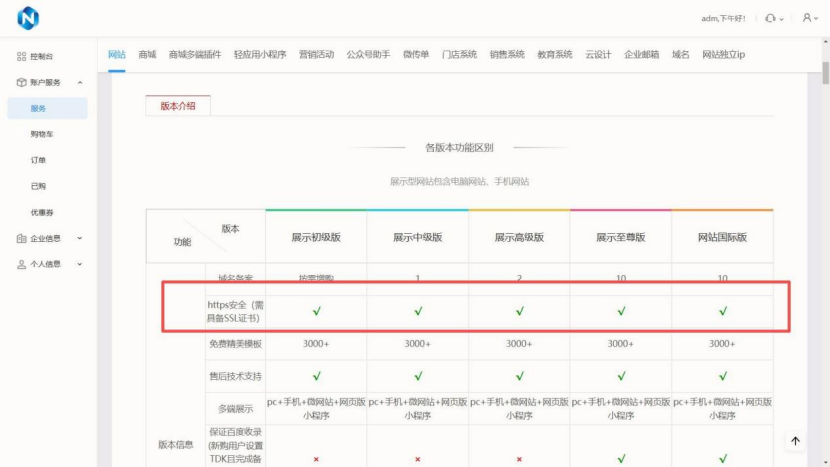This screenshot has height=467, width=830.
Task: Open 订单 in the sidebar
Action: click(38, 160)
